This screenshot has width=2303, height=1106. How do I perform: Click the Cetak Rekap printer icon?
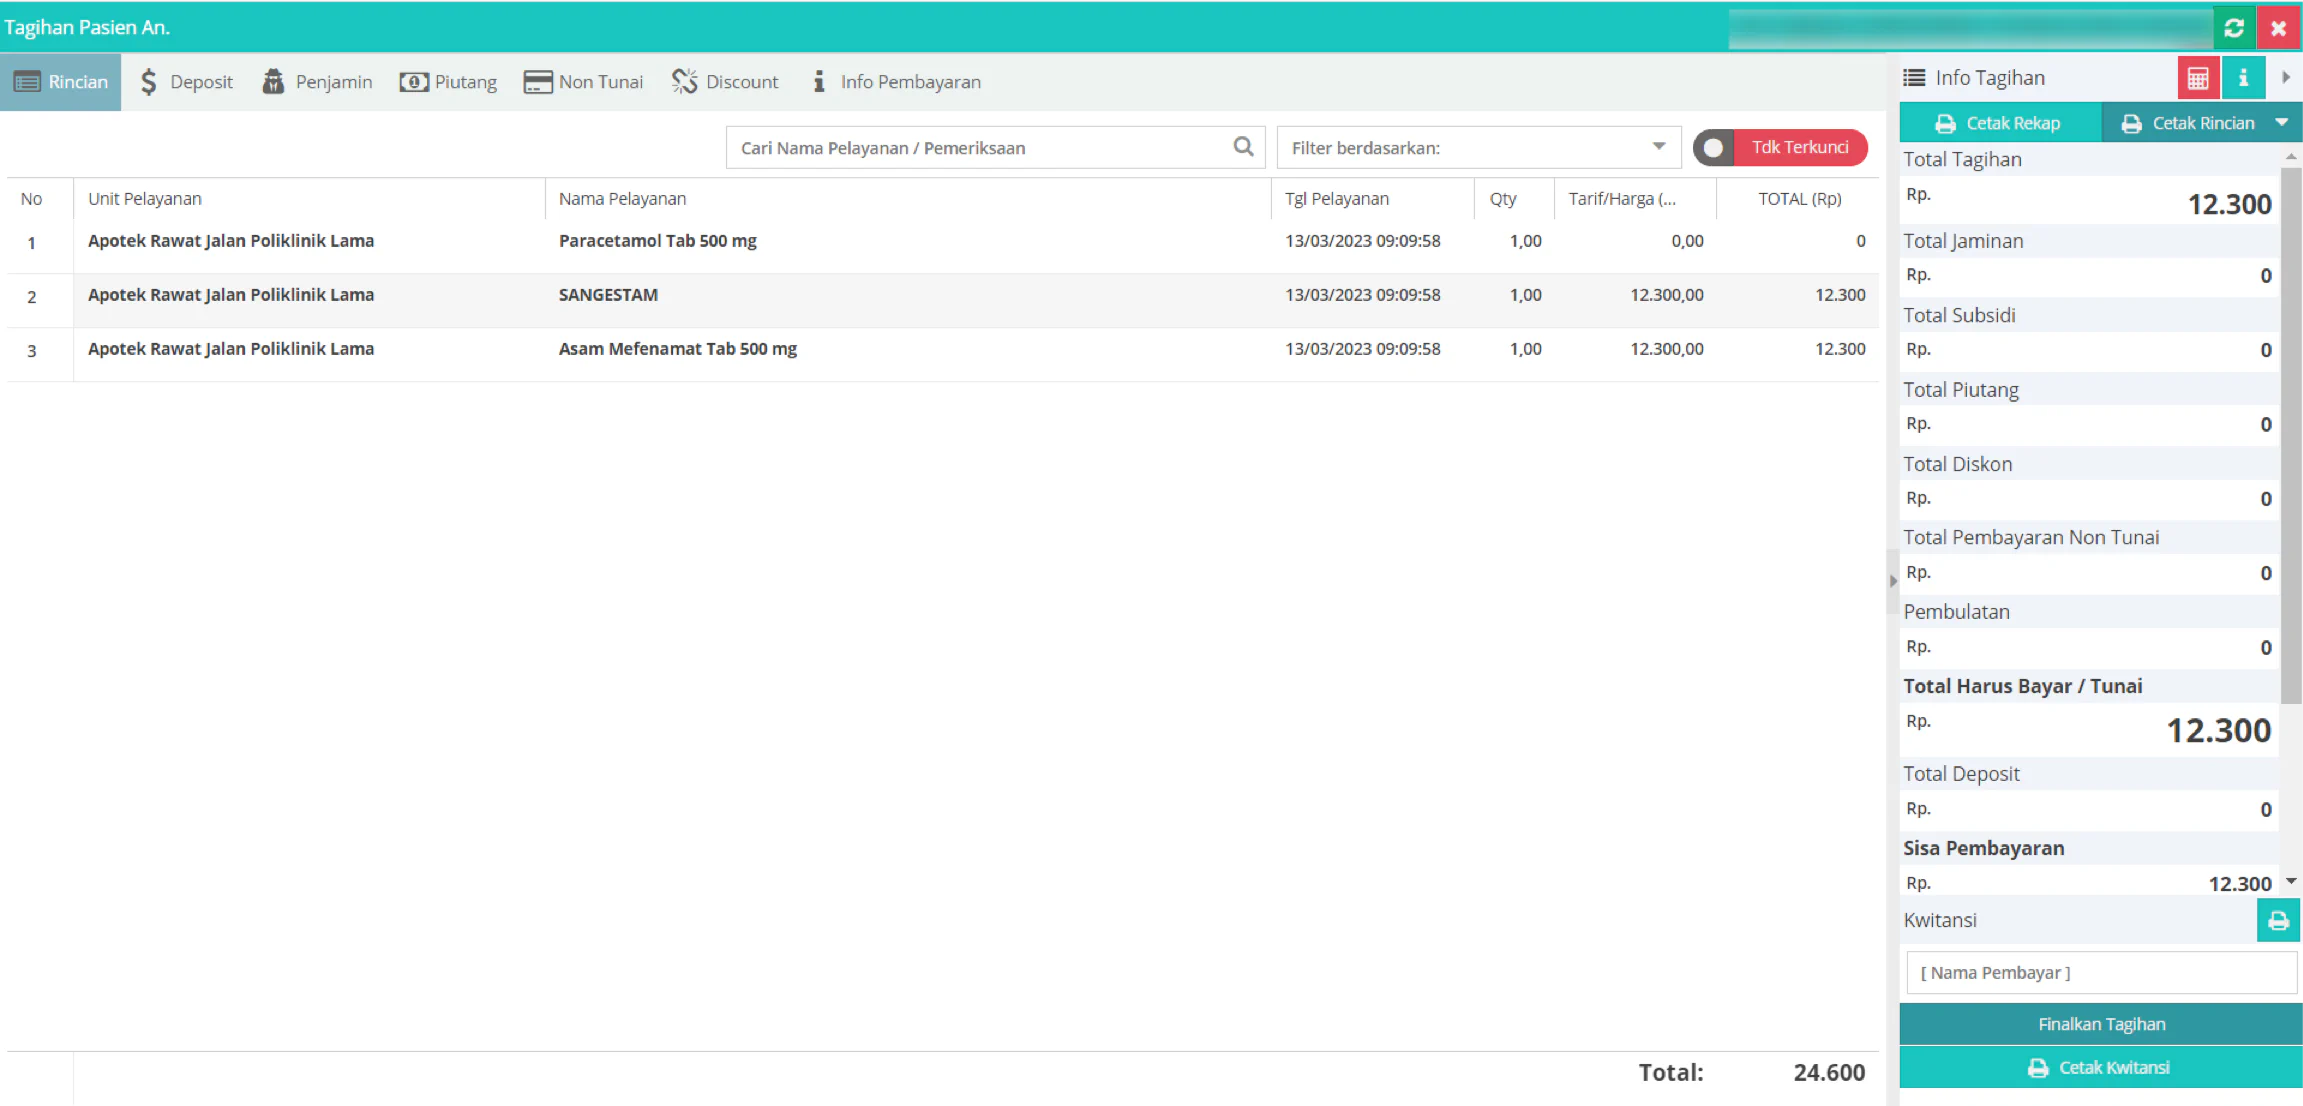pos(1945,123)
